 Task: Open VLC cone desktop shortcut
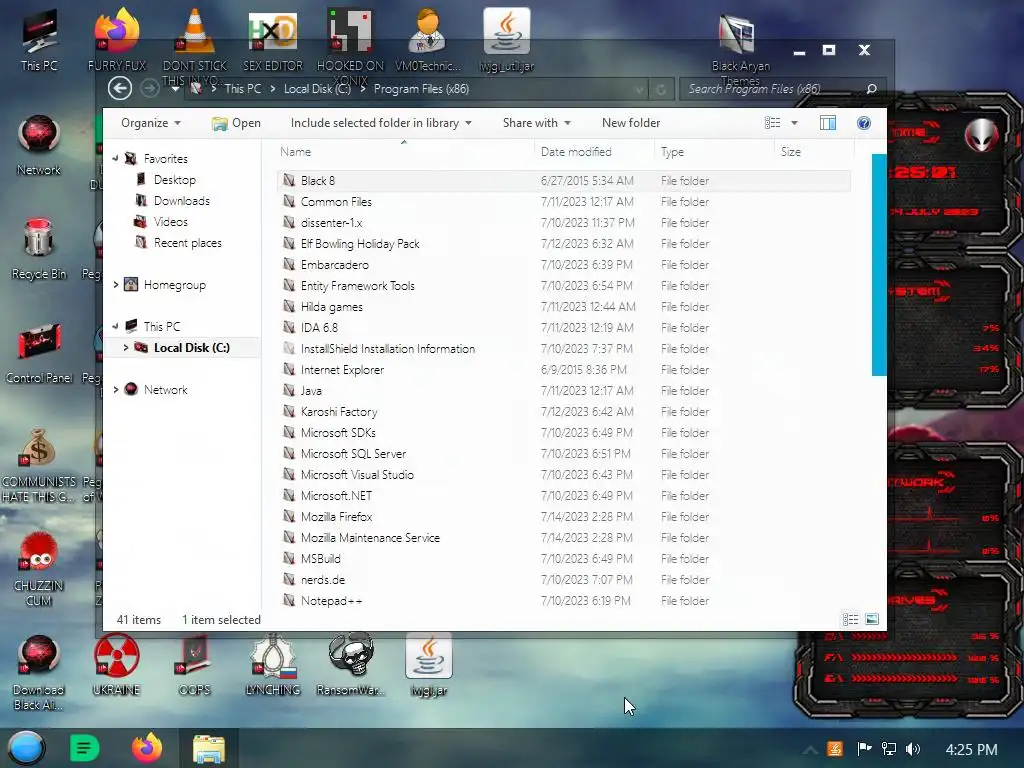click(195, 40)
